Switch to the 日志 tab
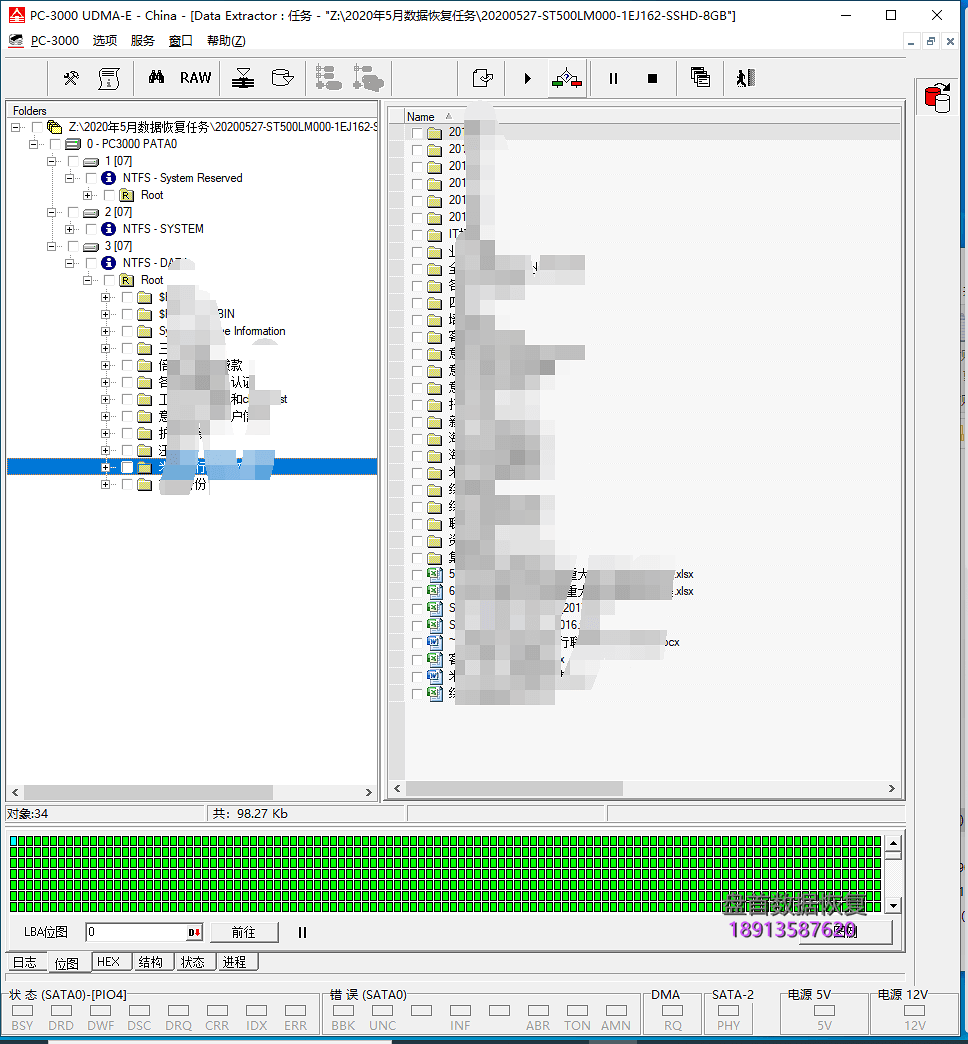Viewport: 968px width, 1044px height. [x=25, y=962]
